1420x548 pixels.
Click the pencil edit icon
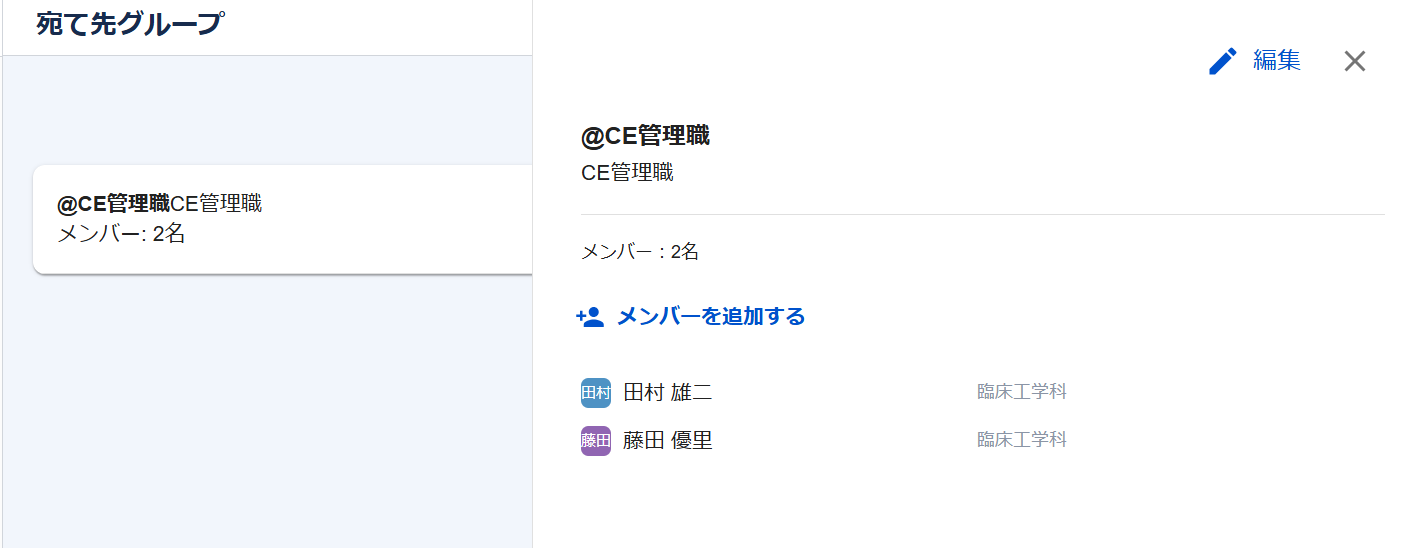click(1222, 61)
